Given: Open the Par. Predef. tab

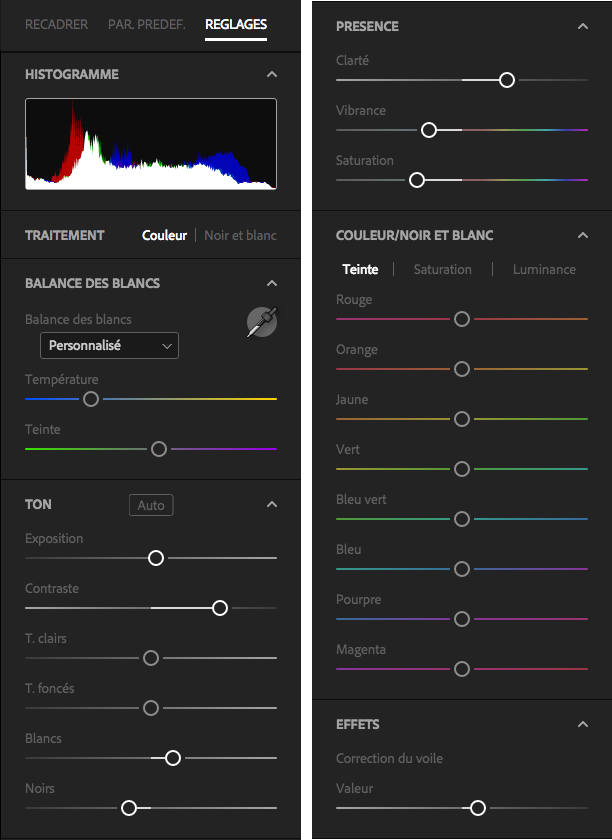Looking at the screenshot, I should coord(147,25).
